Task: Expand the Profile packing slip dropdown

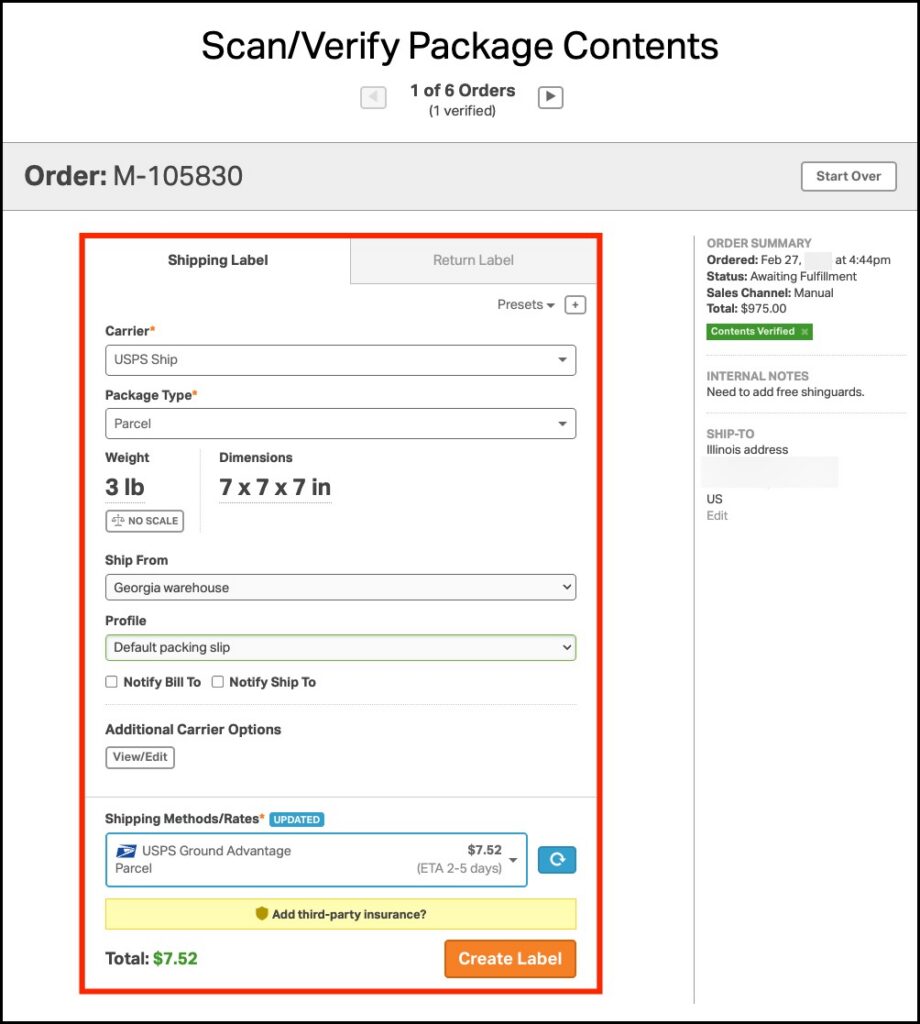Action: click(340, 648)
